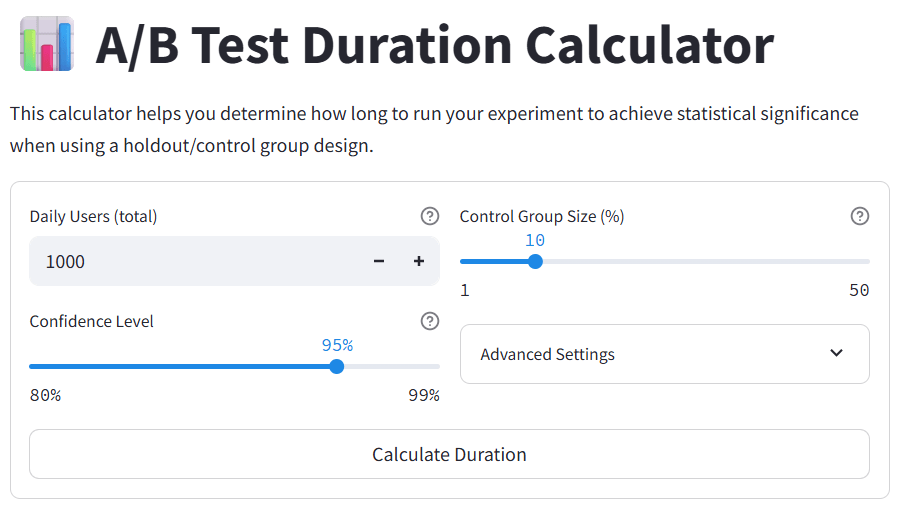The image size is (900, 511).
Task: Increase Daily Users with plus button
Action: point(419,262)
